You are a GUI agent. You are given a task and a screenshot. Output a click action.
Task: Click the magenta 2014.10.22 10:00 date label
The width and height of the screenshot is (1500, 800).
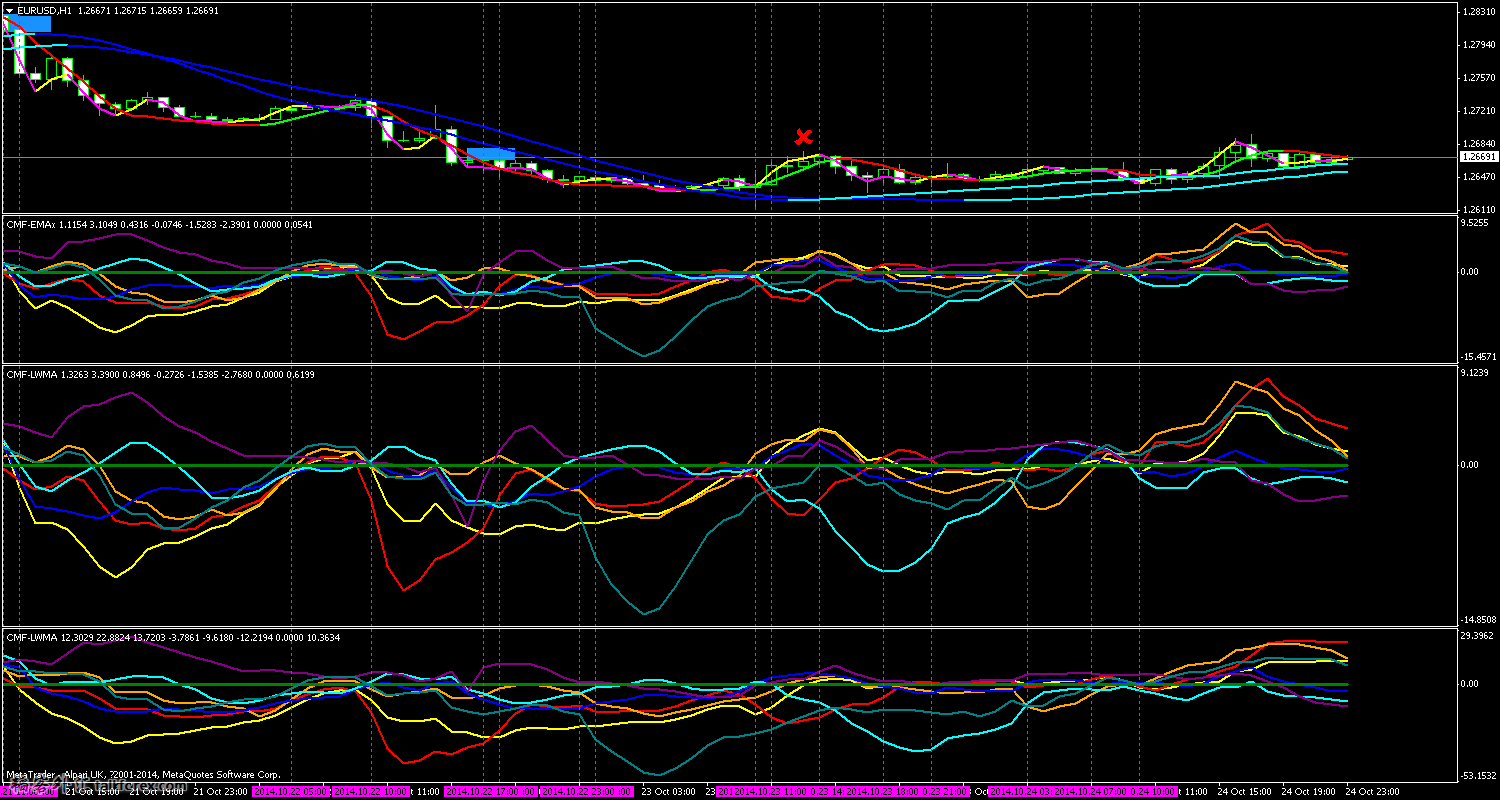point(371,791)
